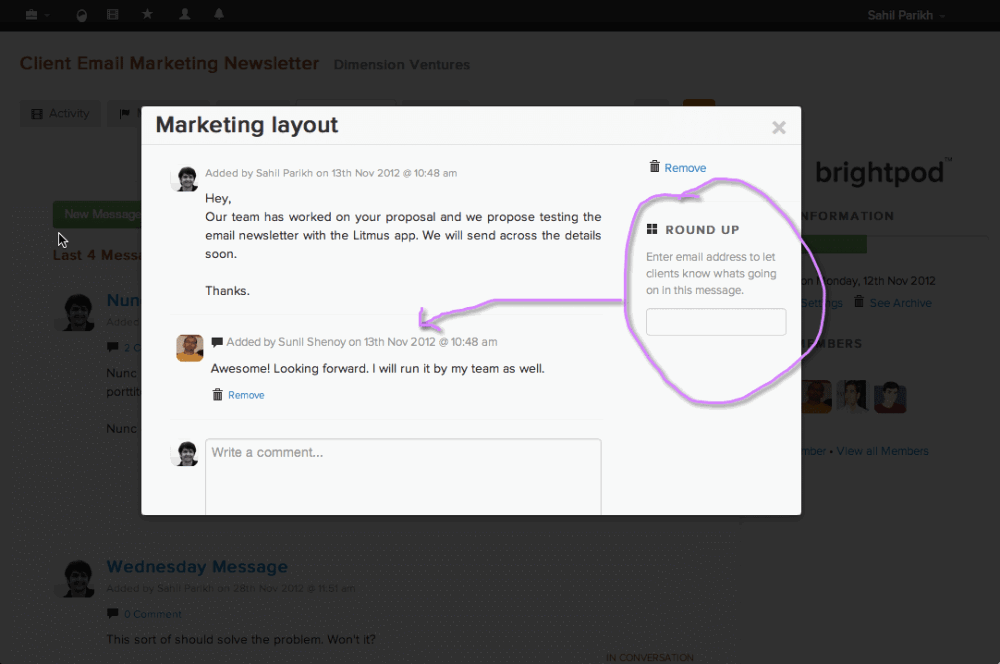The height and width of the screenshot is (664, 1000).
Task: Open the briefcase projects menu in top bar
Action: tap(36, 15)
